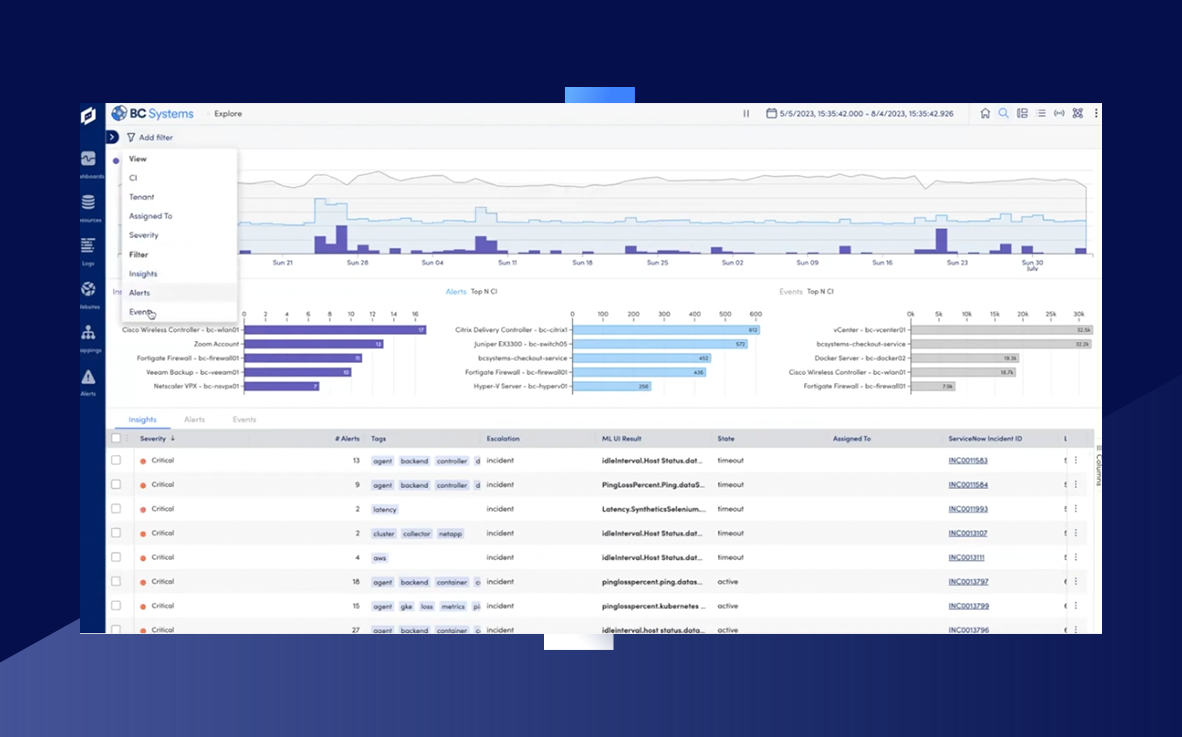1182x737 pixels.
Task: Click the Zoom Account insights bar
Action: (x=314, y=344)
